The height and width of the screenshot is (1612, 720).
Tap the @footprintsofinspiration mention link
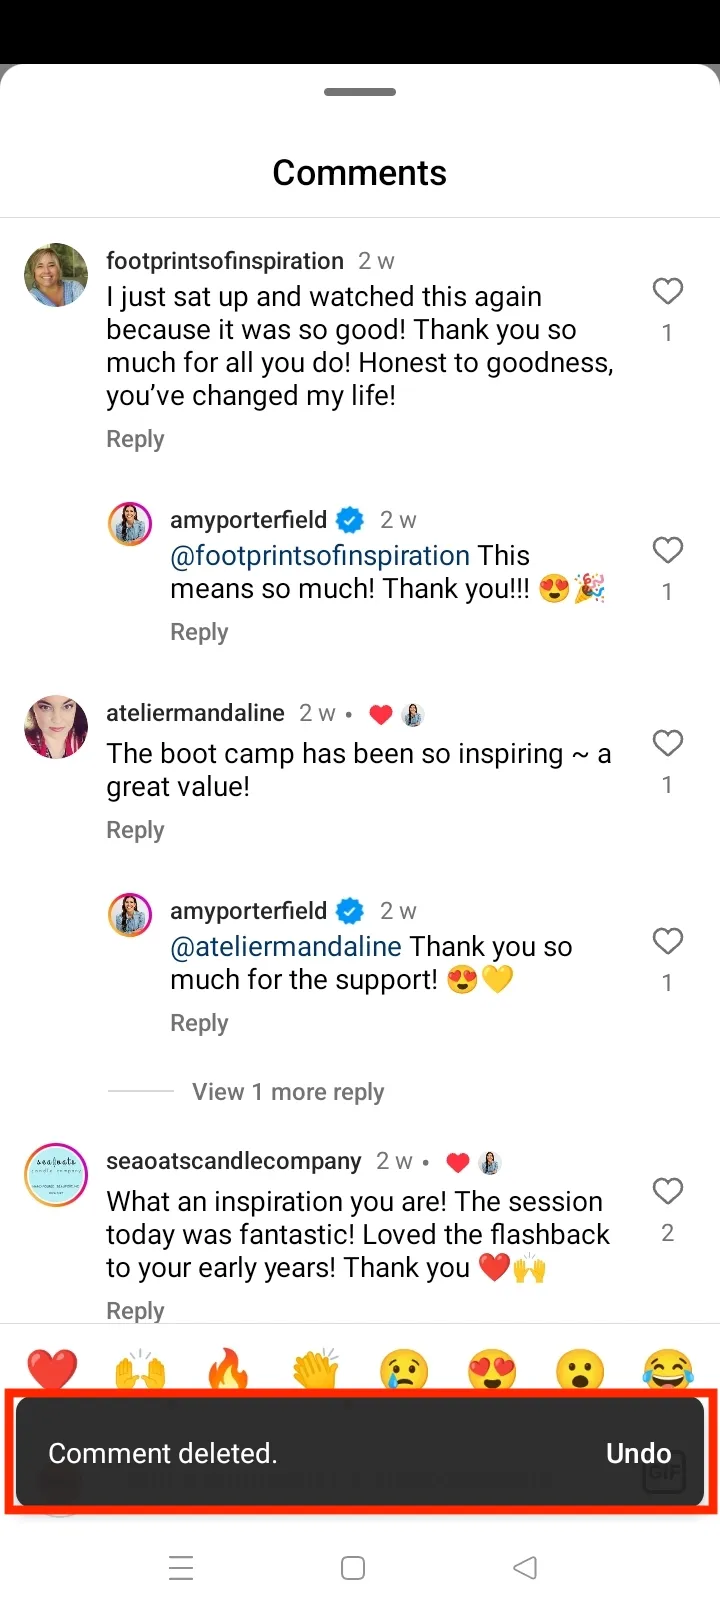pyautogui.click(x=320, y=556)
